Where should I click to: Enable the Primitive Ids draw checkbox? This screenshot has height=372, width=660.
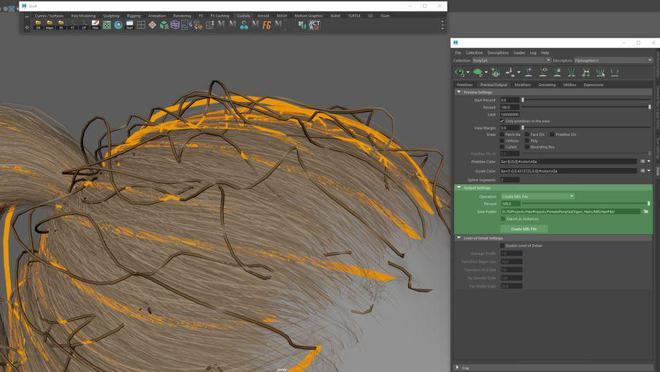tap(552, 134)
